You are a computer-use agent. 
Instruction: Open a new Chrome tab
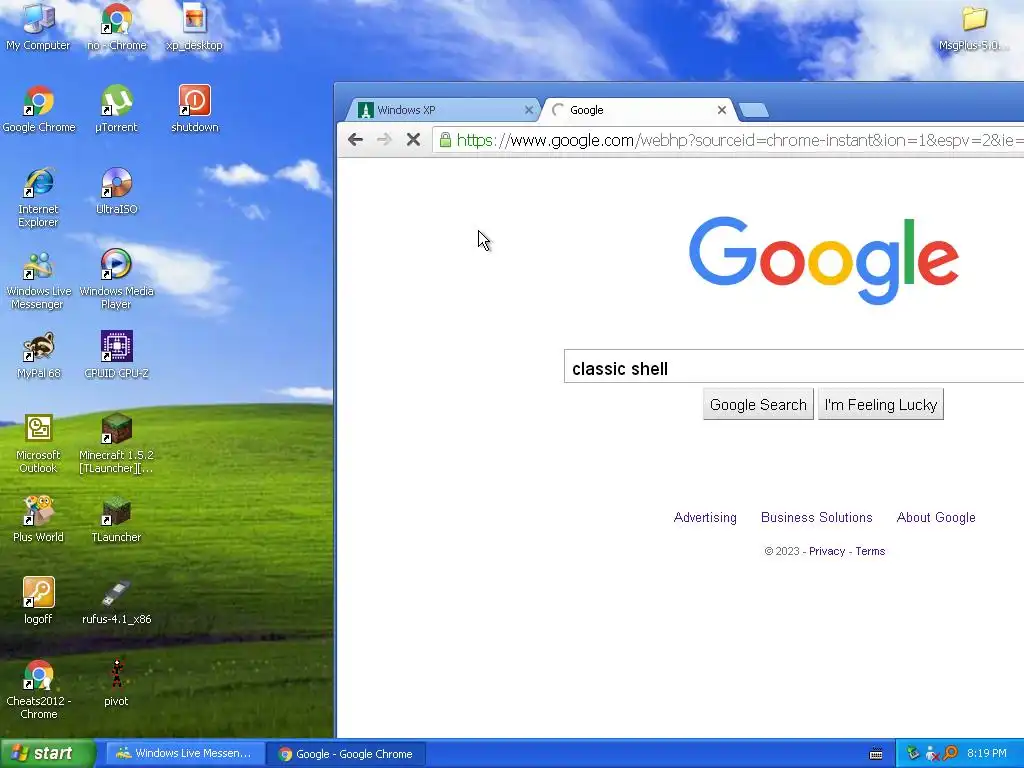[x=754, y=110]
